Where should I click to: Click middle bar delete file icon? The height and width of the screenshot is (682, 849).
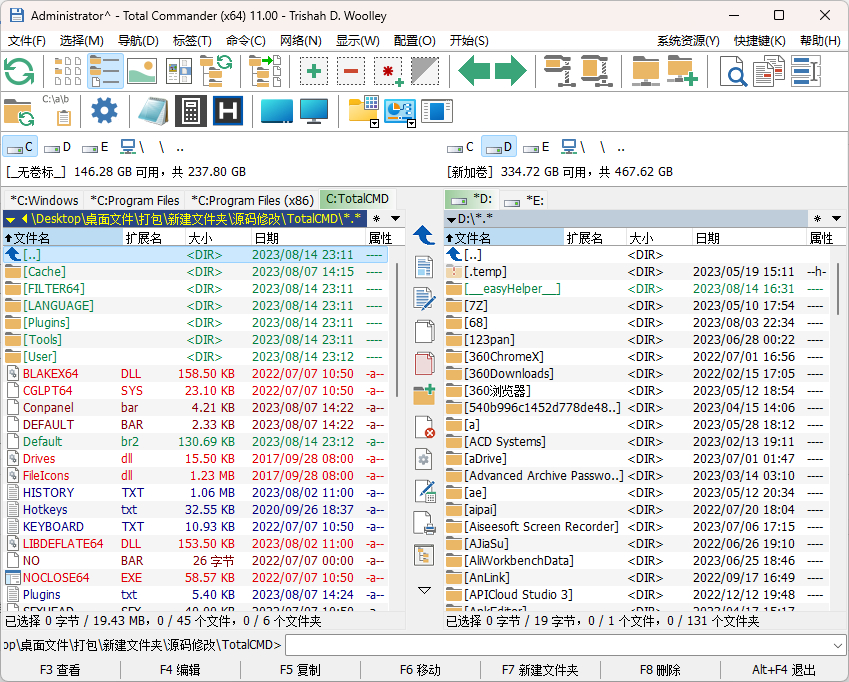click(424, 427)
